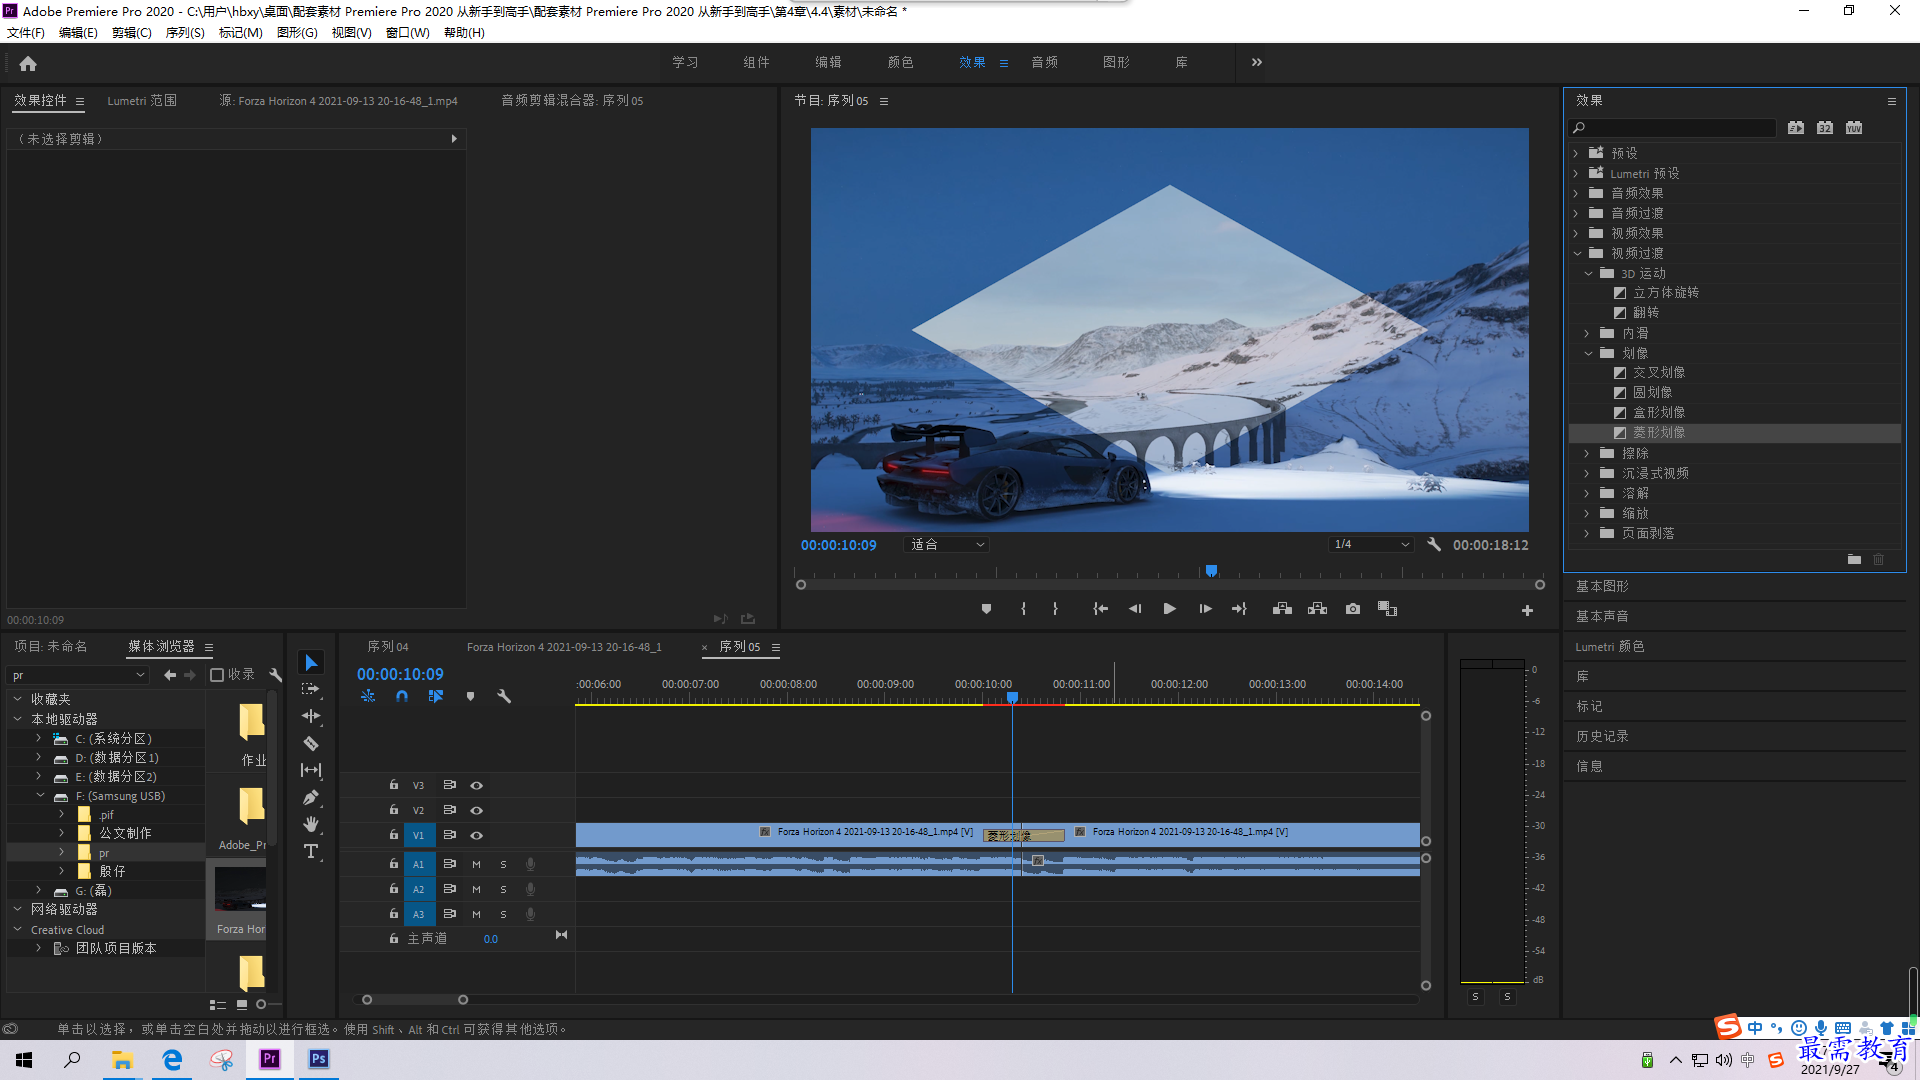Select the Slip tool

pyautogui.click(x=311, y=770)
